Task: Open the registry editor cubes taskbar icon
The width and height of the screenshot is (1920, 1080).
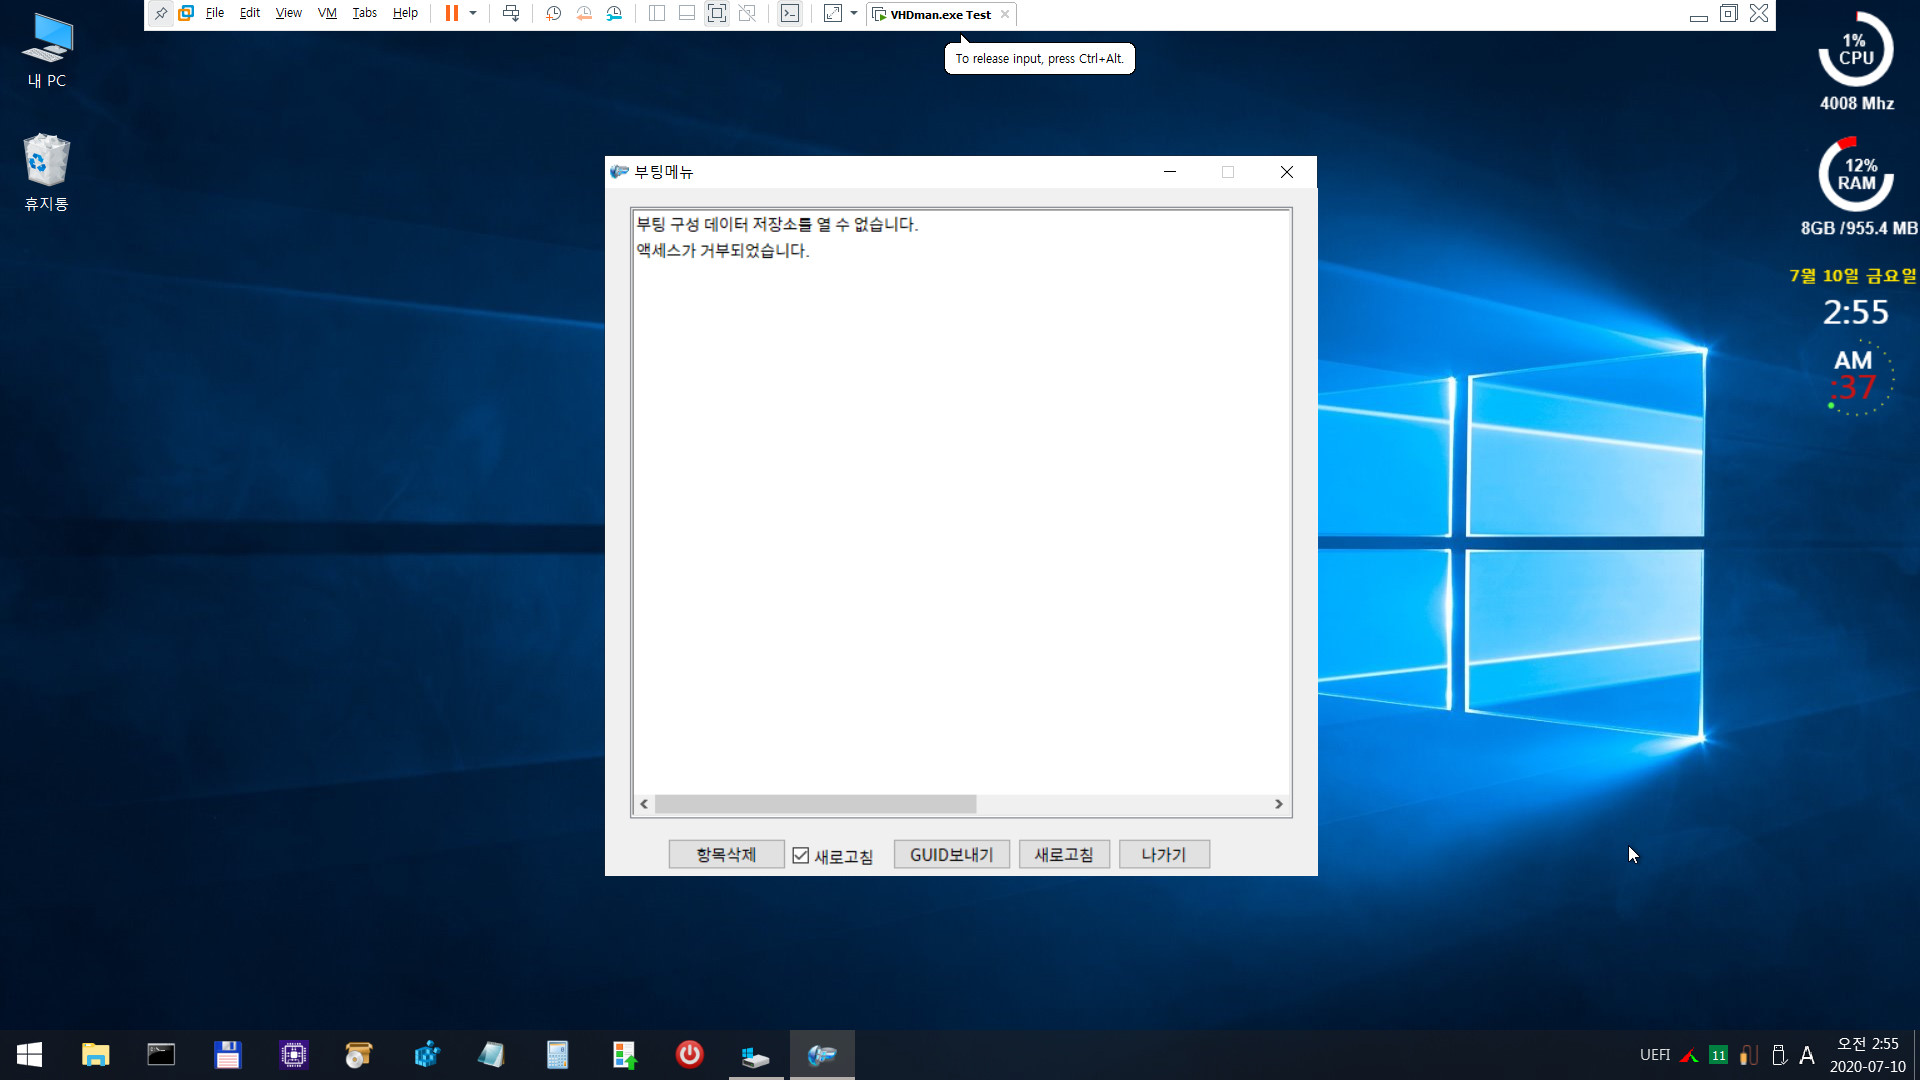Action: (426, 1055)
